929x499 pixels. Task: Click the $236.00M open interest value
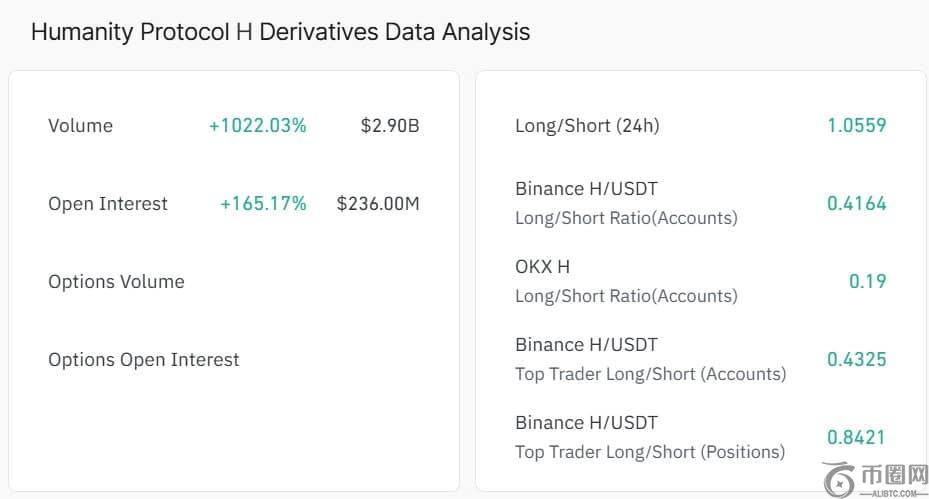coord(378,204)
